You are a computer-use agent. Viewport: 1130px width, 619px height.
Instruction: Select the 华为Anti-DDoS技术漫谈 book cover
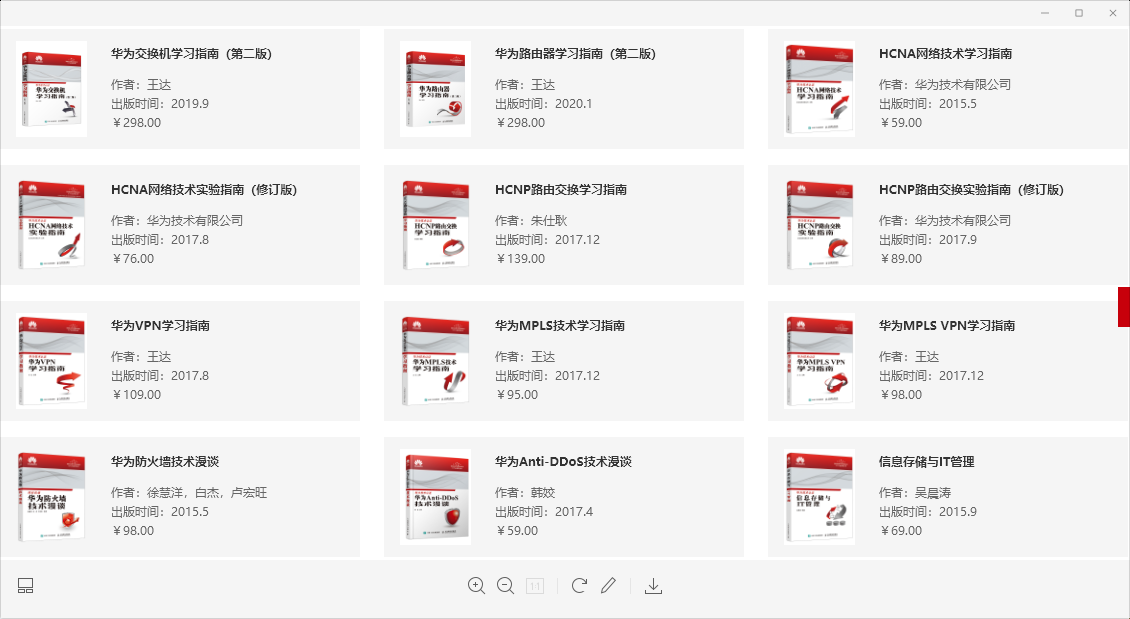[x=435, y=497]
